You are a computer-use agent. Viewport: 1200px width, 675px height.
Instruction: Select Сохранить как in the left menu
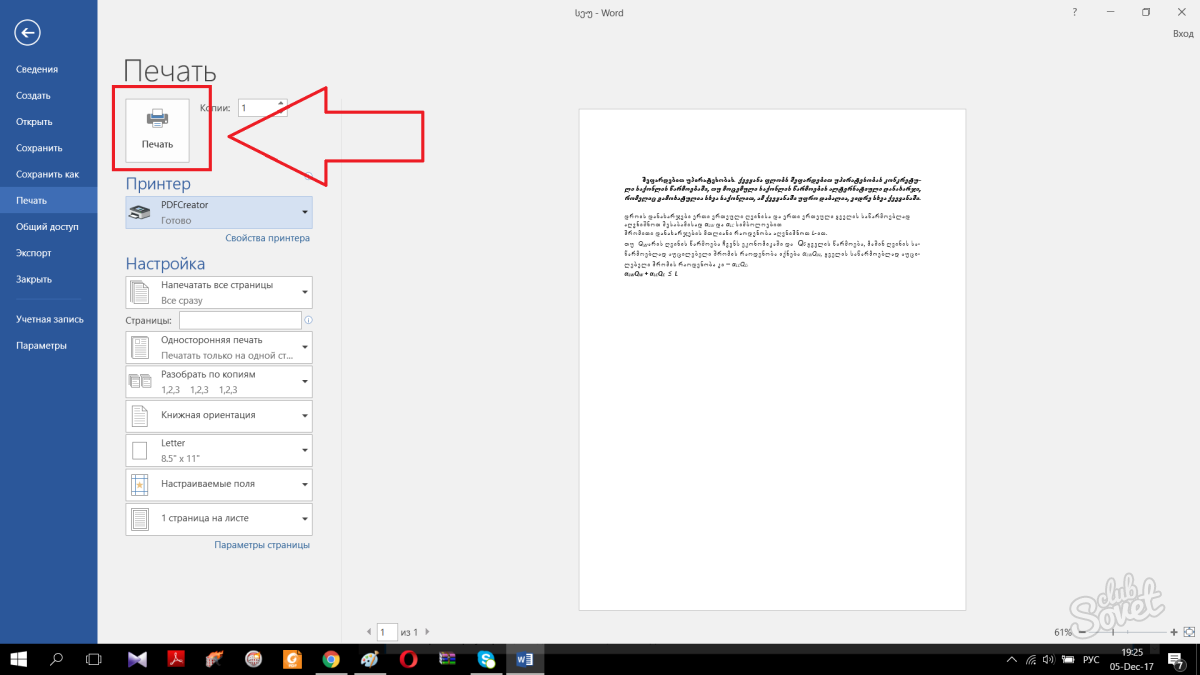click(x=47, y=174)
